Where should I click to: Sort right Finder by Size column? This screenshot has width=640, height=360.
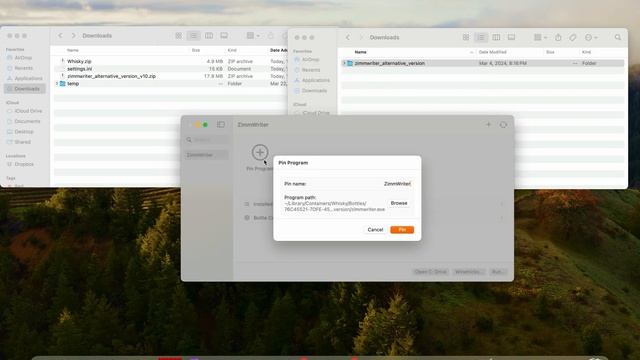click(550, 52)
